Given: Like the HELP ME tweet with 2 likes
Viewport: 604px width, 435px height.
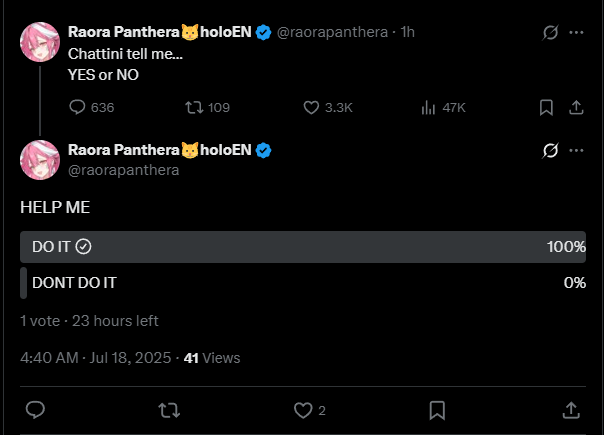Looking at the screenshot, I should 304,410.
